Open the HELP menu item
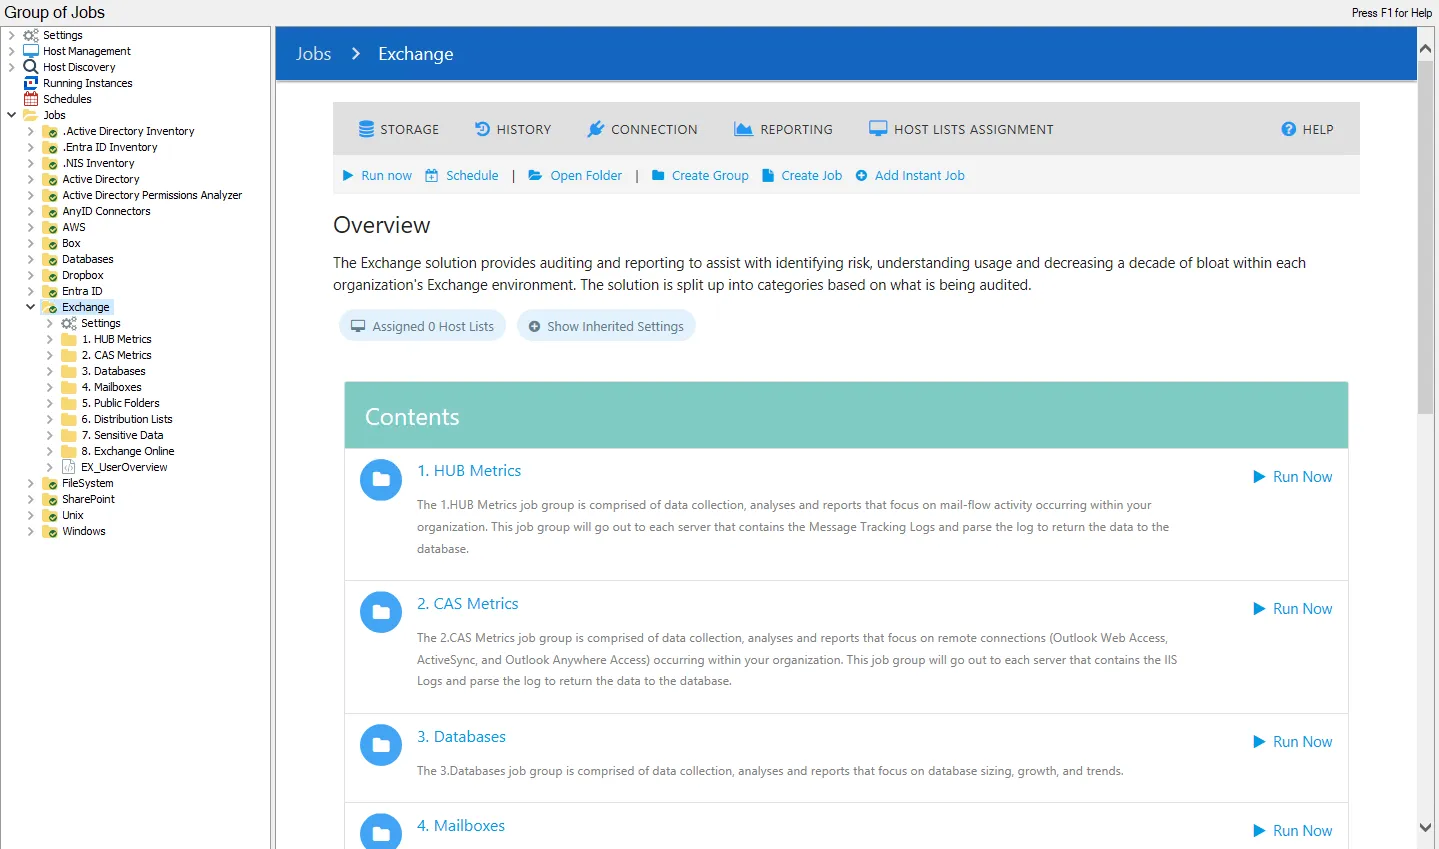1439x849 pixels. tap(1308, 129)
